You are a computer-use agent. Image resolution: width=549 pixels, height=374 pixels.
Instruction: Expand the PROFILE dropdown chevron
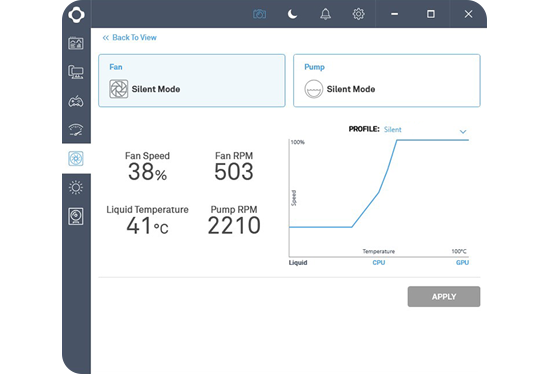click(x=463, y=131)
